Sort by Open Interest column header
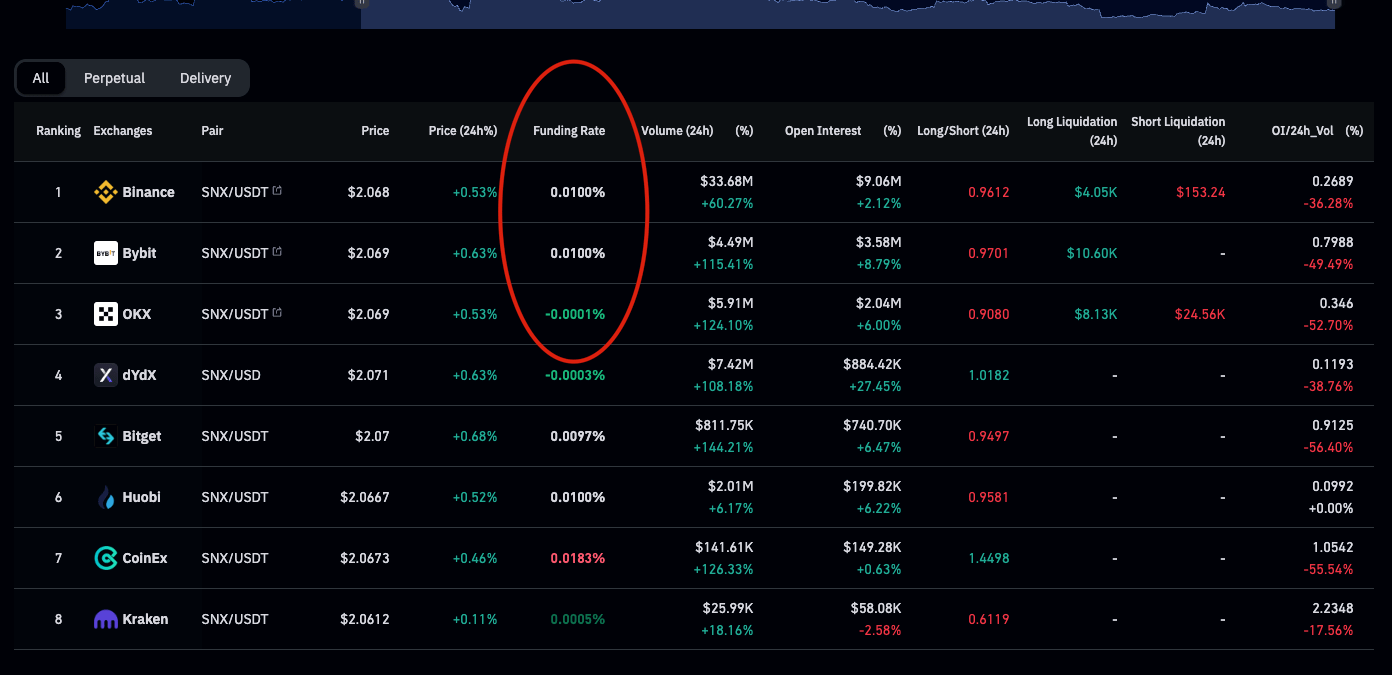The width and height of the screenshot is (1392, 675). pyautogui.click(x=823, y=131)
